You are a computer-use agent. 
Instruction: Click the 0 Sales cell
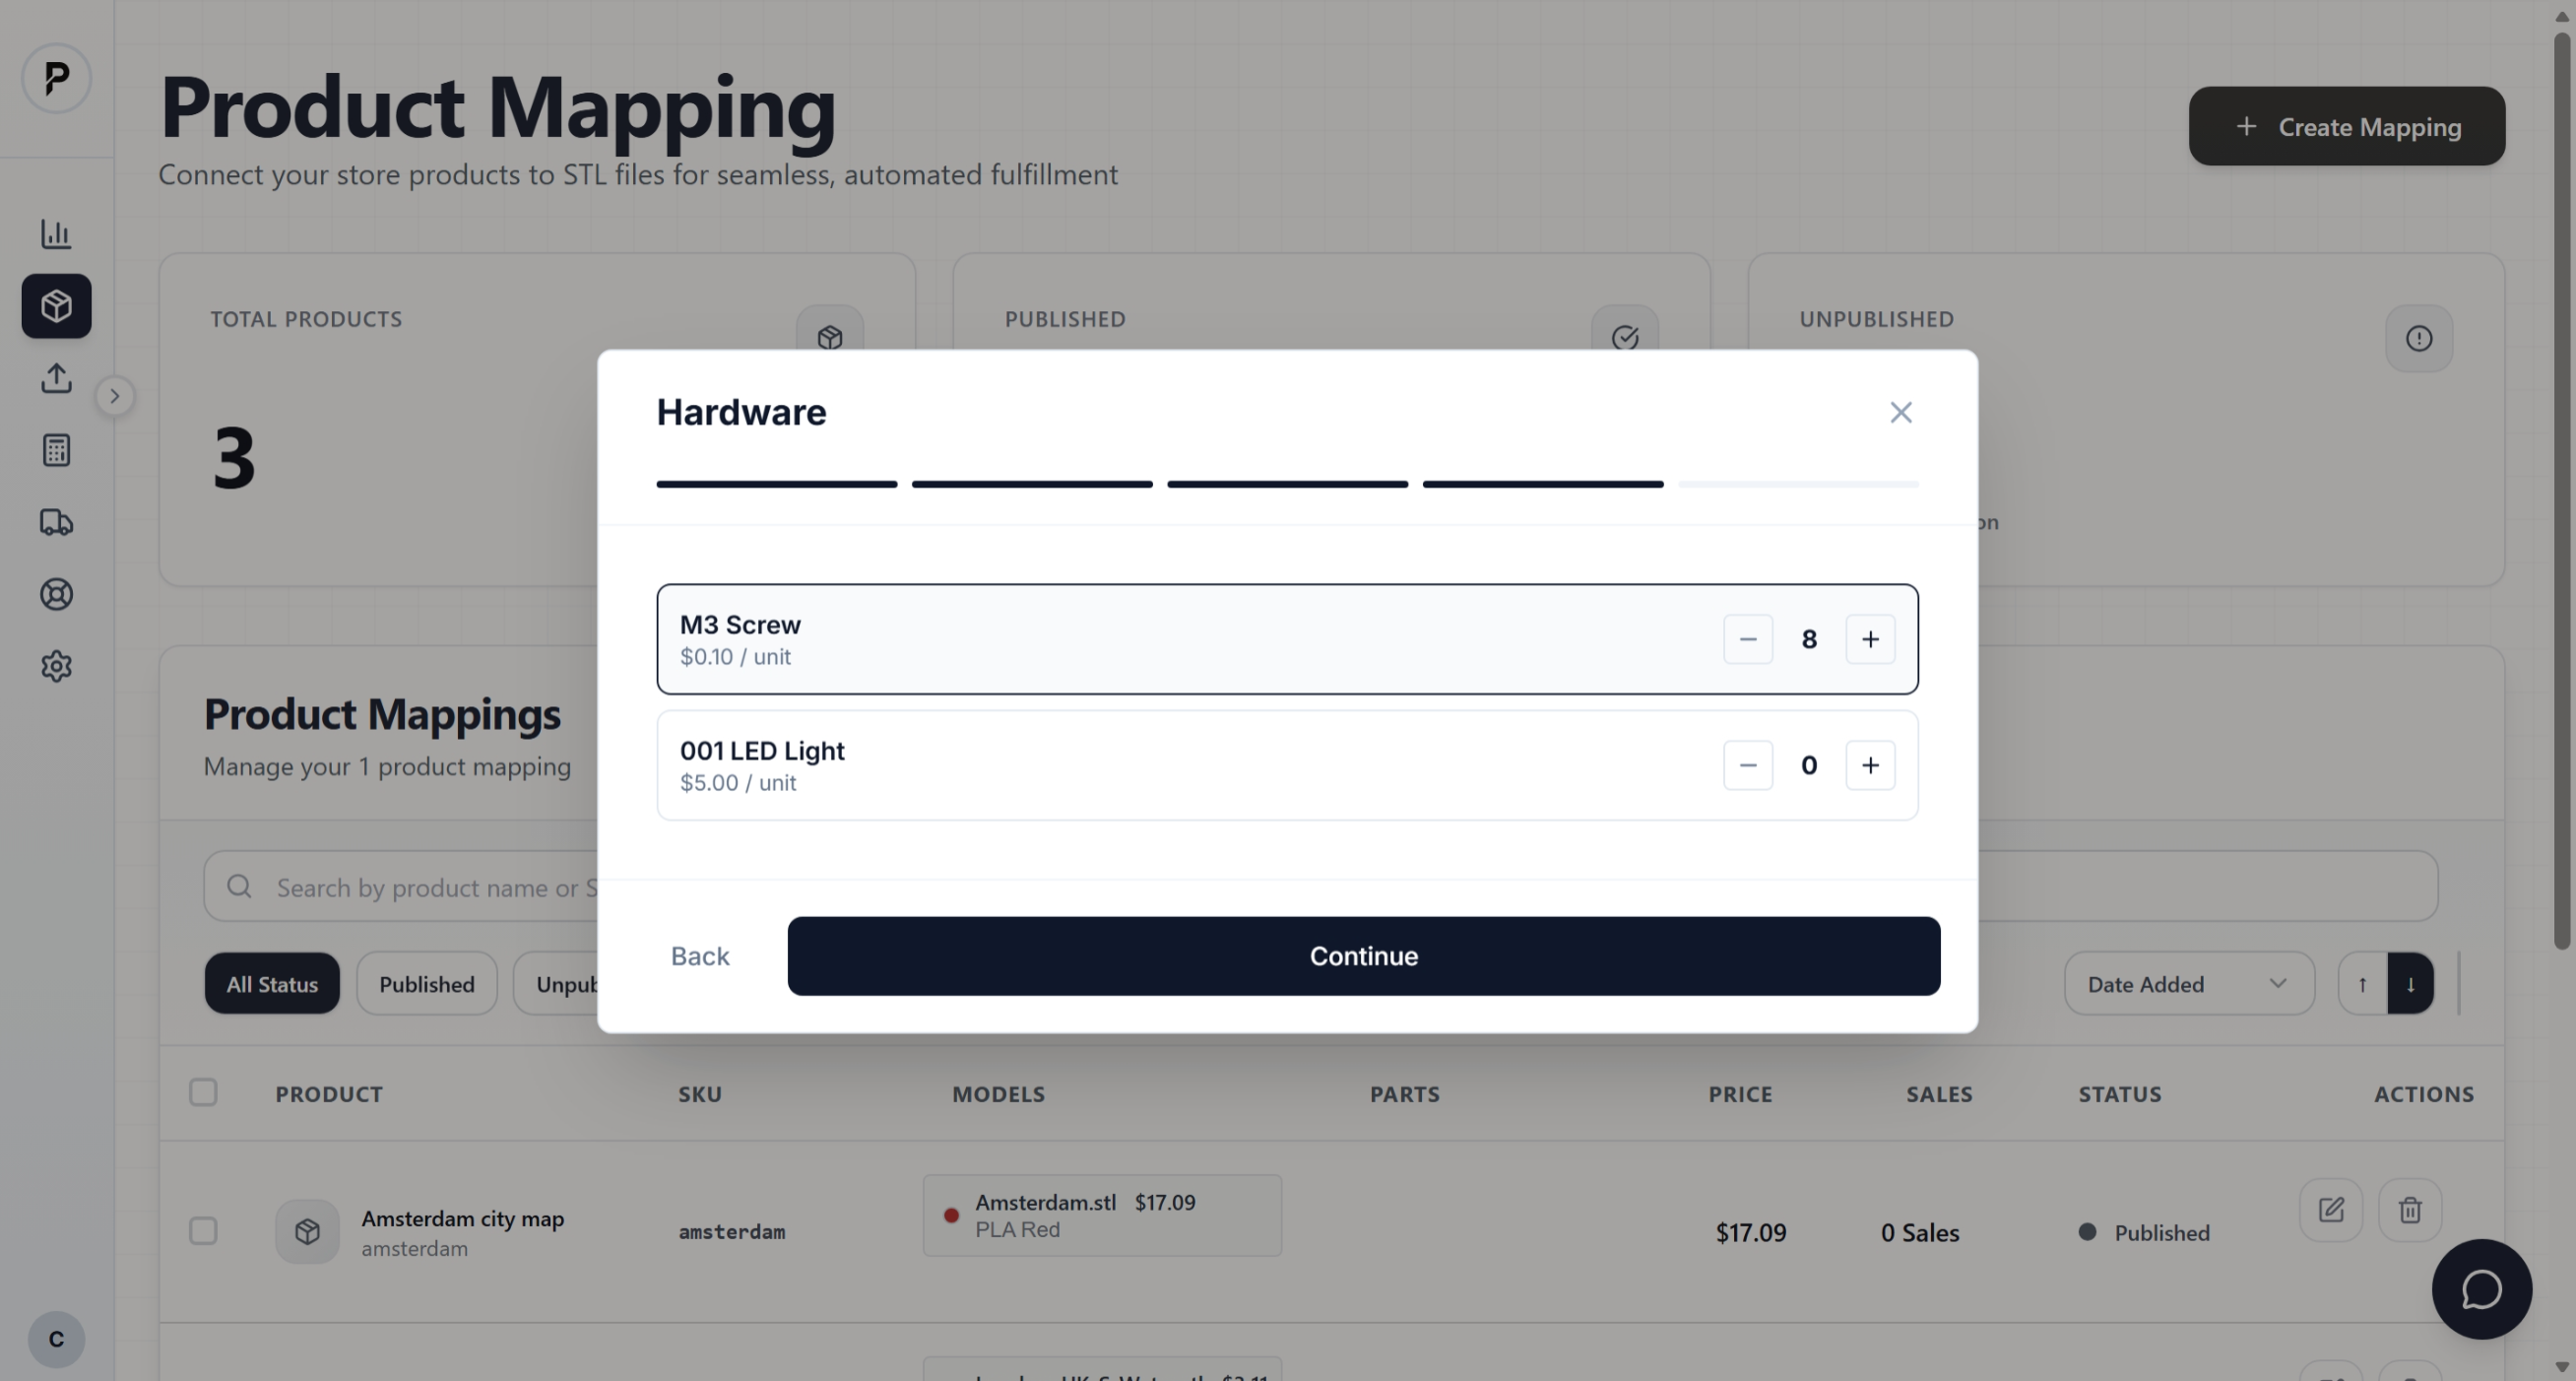(1919, 1233)
